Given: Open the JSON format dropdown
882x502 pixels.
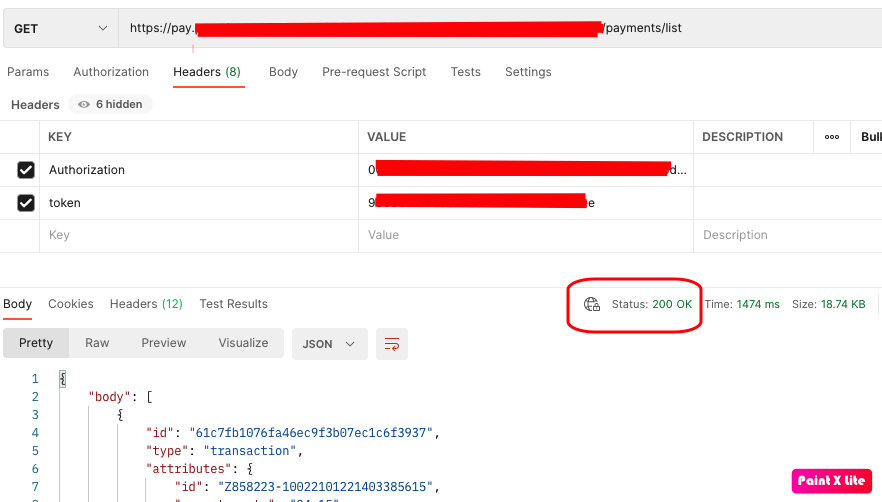Looking at the screenshot, I should (330, 344).
